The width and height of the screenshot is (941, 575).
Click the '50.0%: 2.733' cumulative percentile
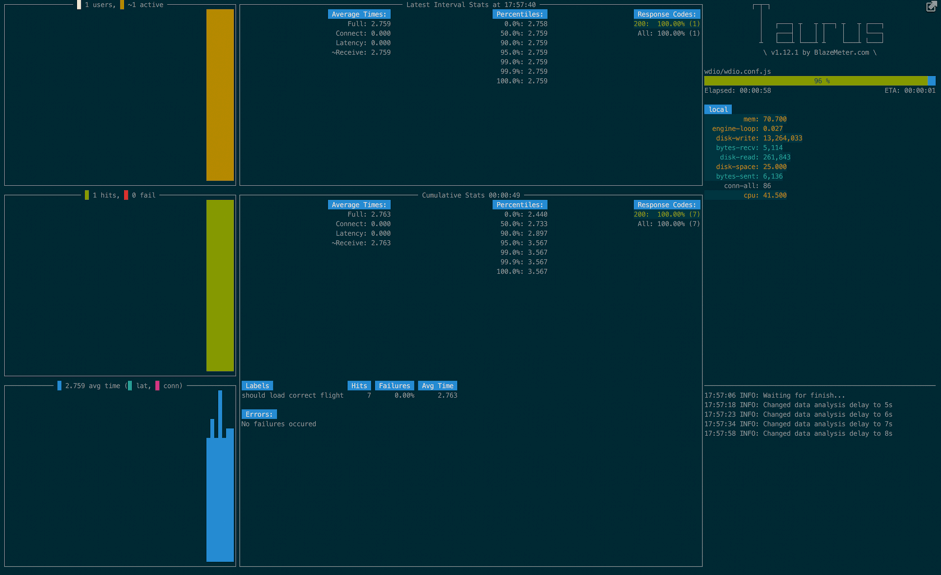[x=524, y=224]
